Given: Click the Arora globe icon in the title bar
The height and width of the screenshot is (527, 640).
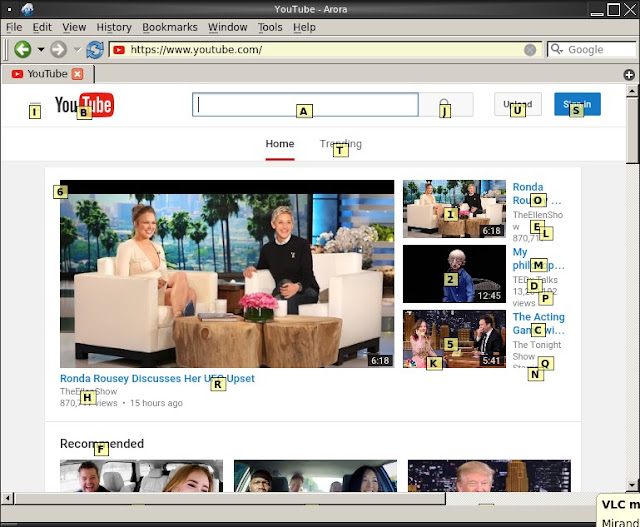Looking at the screenshot, I should 27,9.
